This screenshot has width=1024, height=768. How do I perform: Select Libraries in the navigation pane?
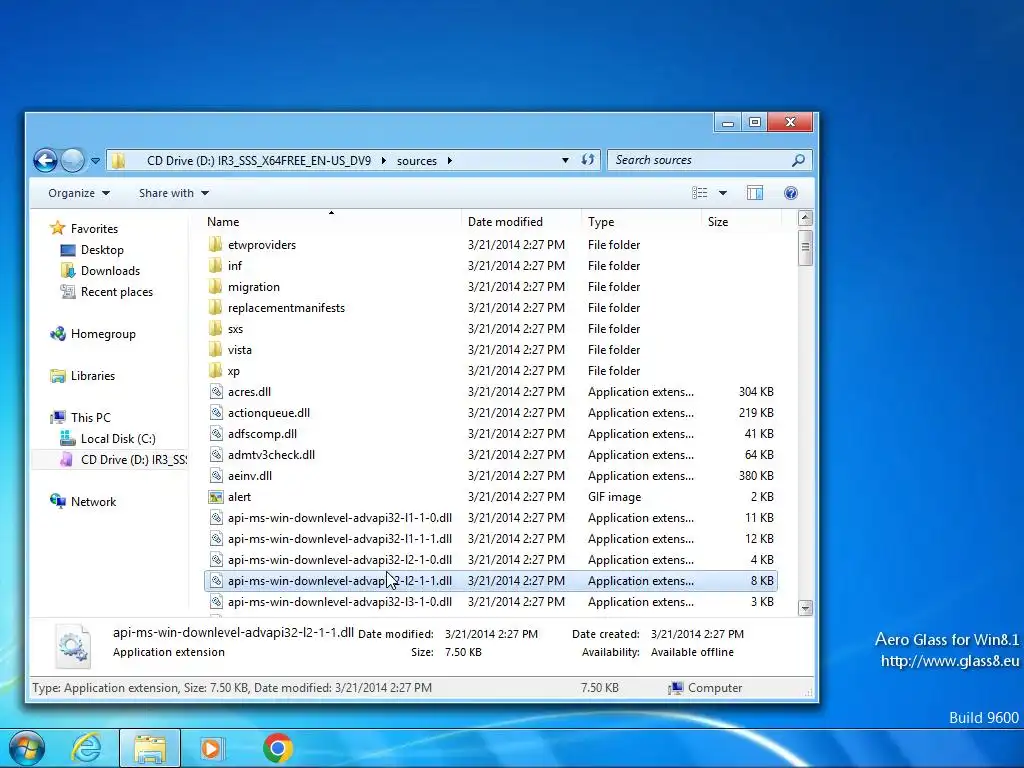[93, 376]
